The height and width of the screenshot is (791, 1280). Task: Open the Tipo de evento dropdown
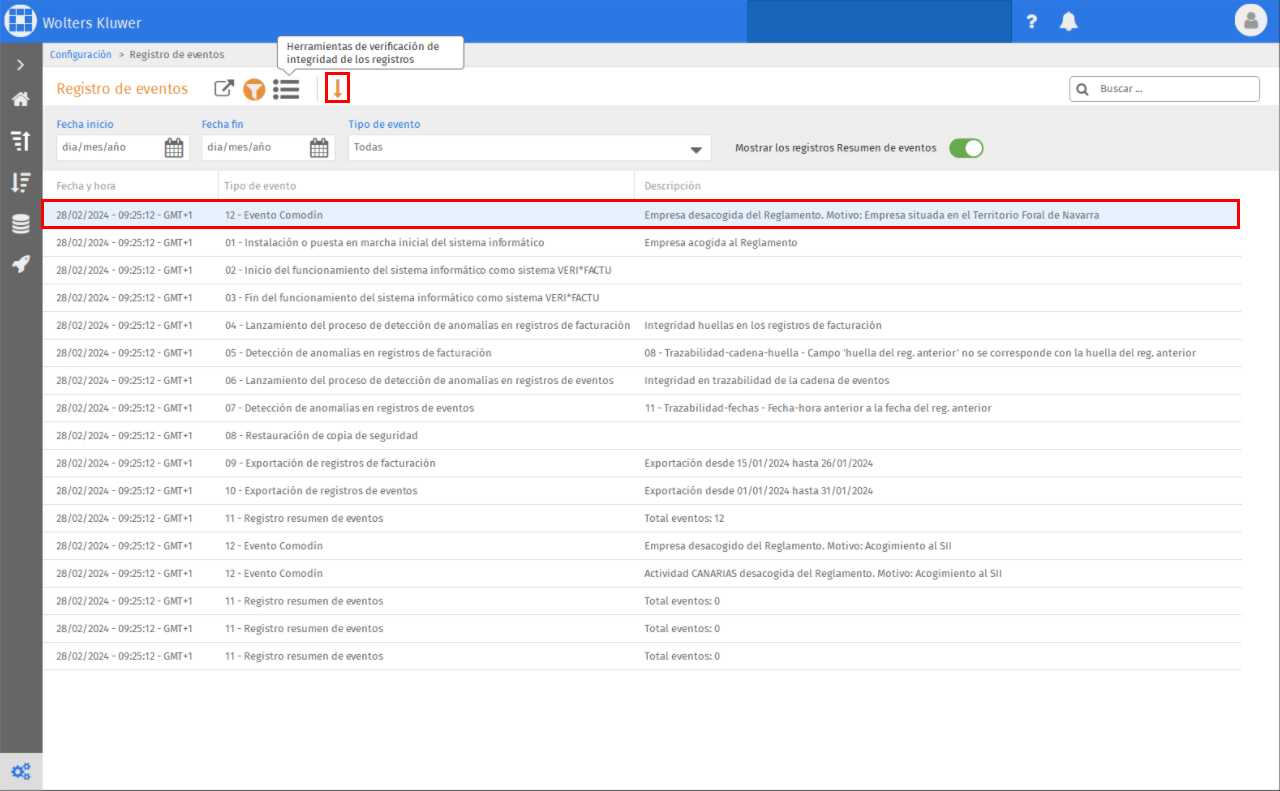pos(530,147)
